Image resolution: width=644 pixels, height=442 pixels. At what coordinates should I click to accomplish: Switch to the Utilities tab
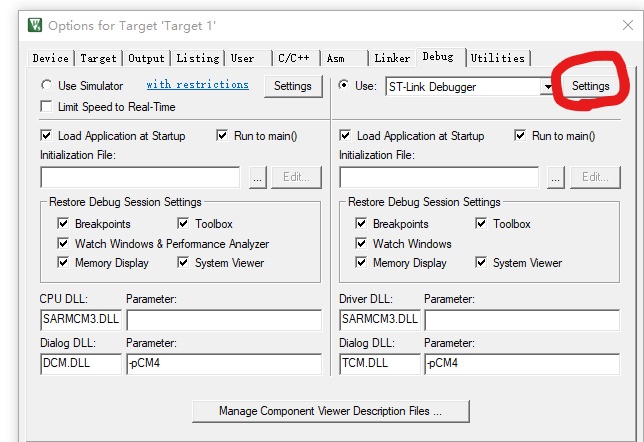click(x=498, y=58)
